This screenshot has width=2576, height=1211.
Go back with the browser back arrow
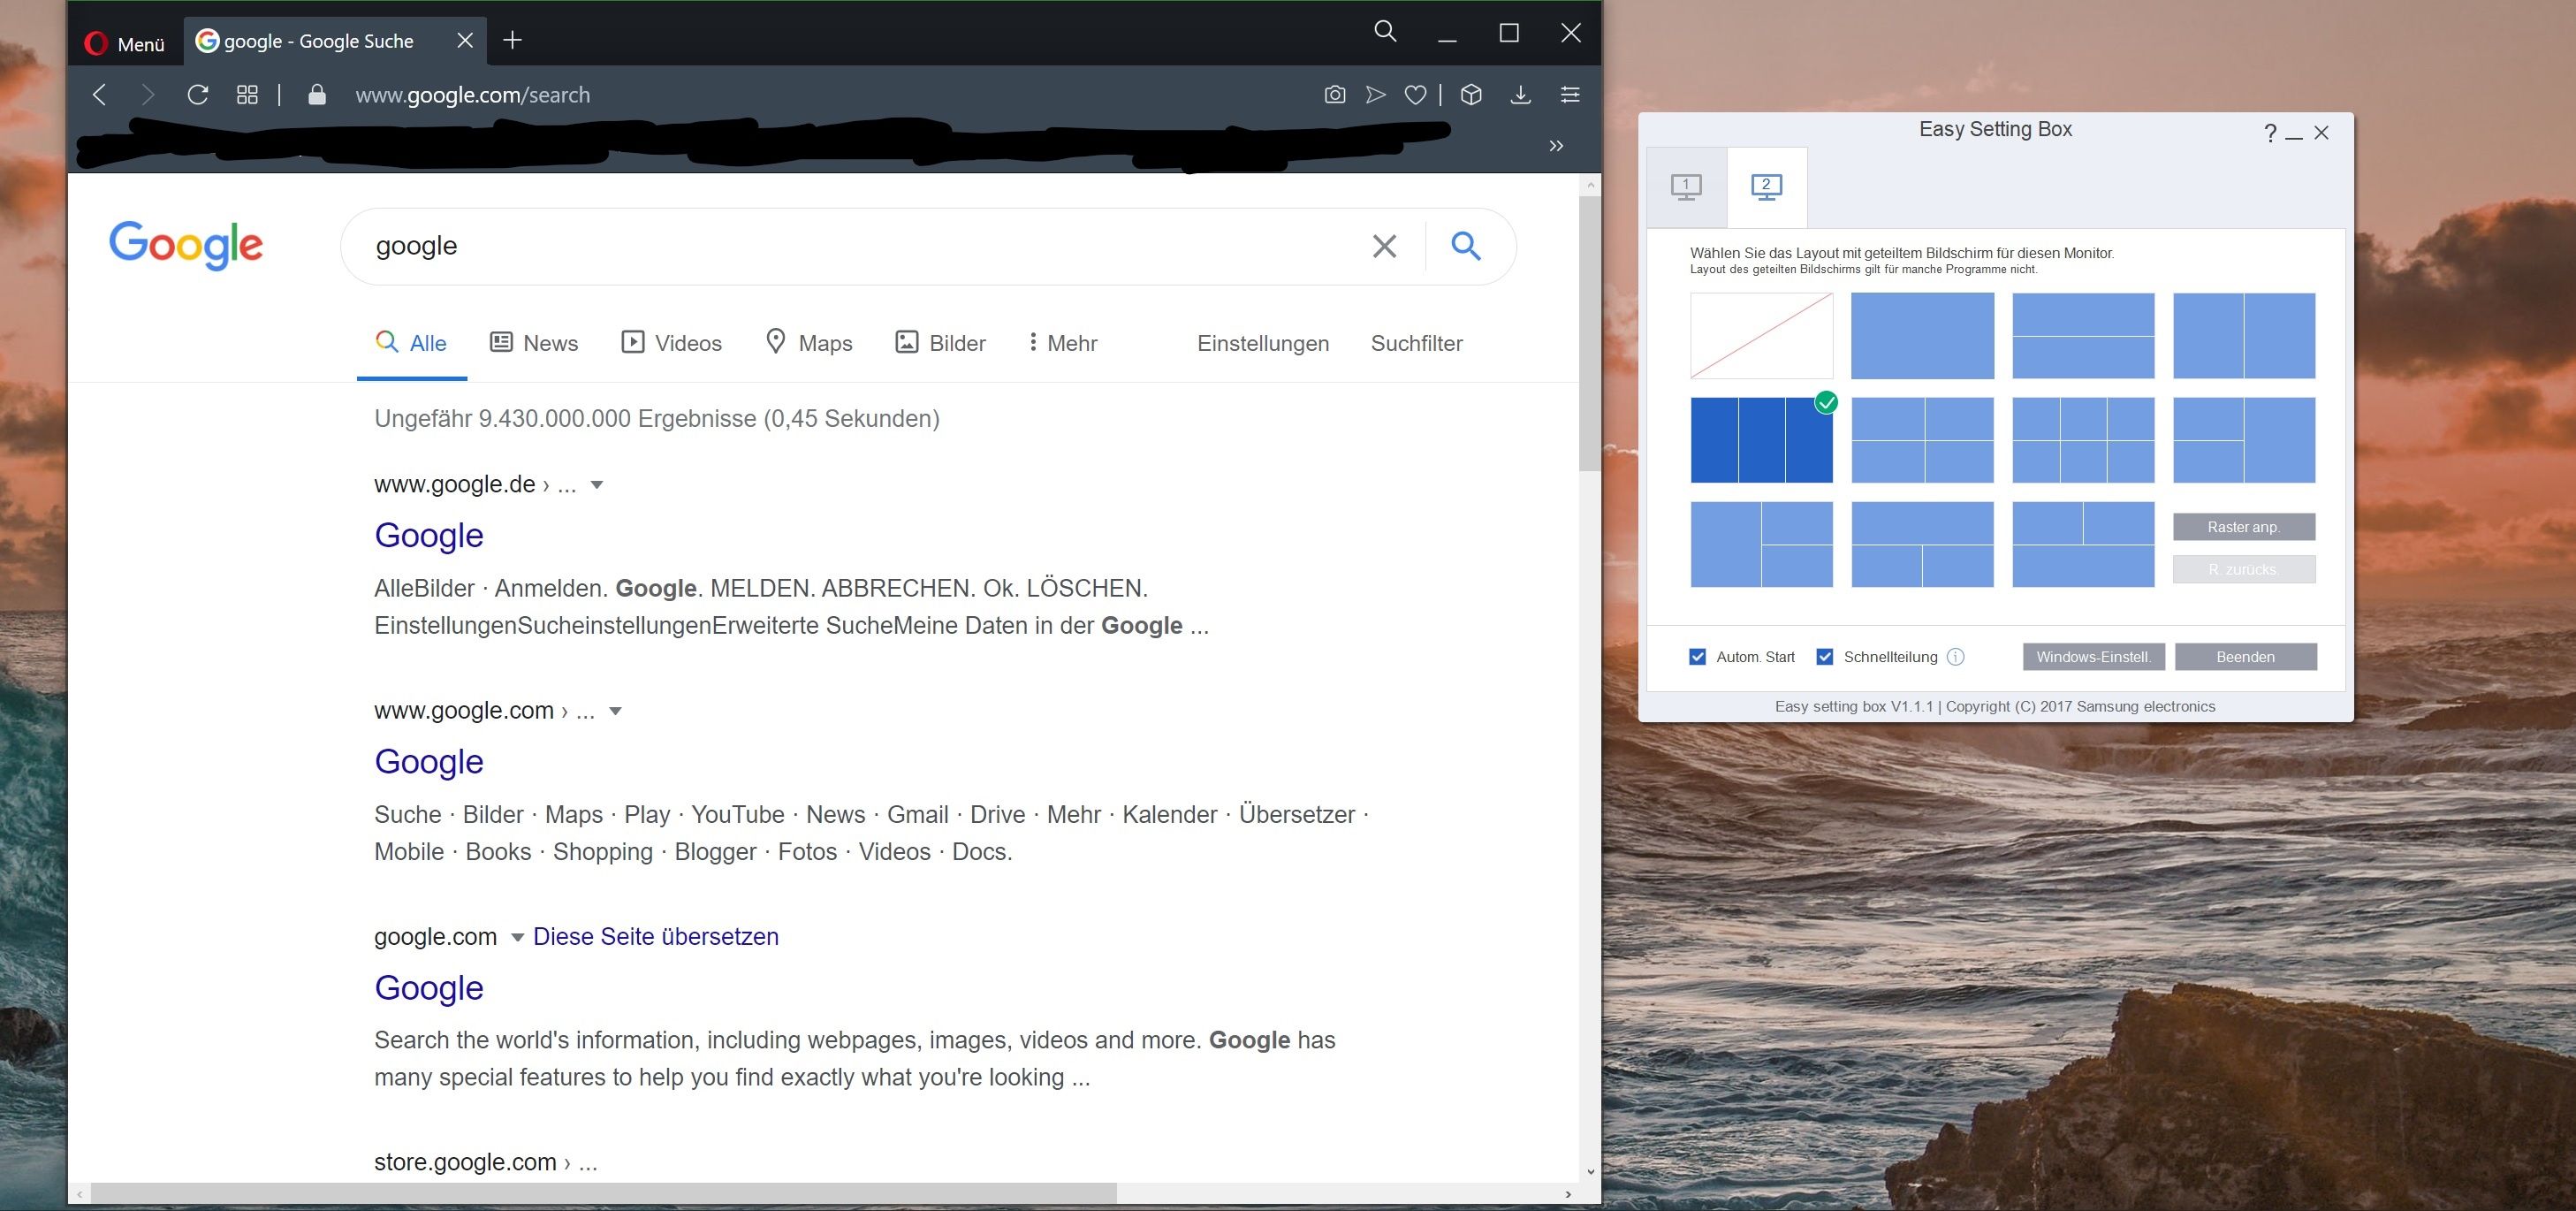tap(99, 95)
